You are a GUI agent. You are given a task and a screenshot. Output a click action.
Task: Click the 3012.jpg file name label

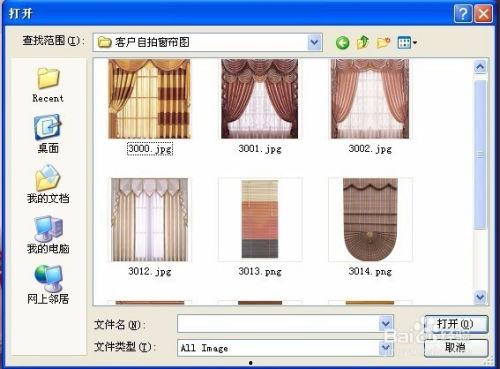(x=150, y=271)
